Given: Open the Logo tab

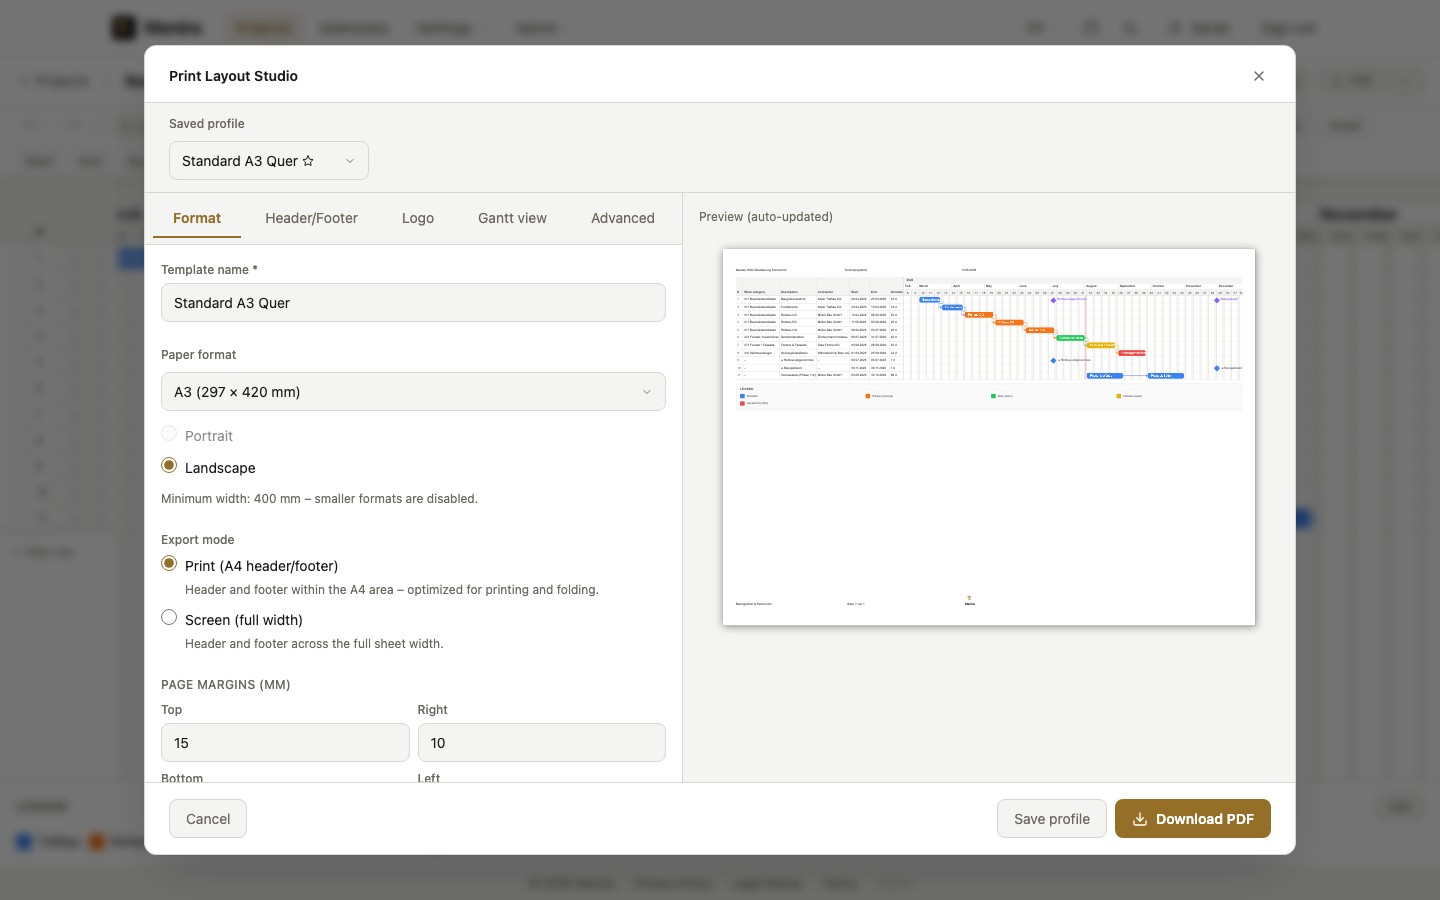Looking at the screenshot, I should click(x=418, y=218).
